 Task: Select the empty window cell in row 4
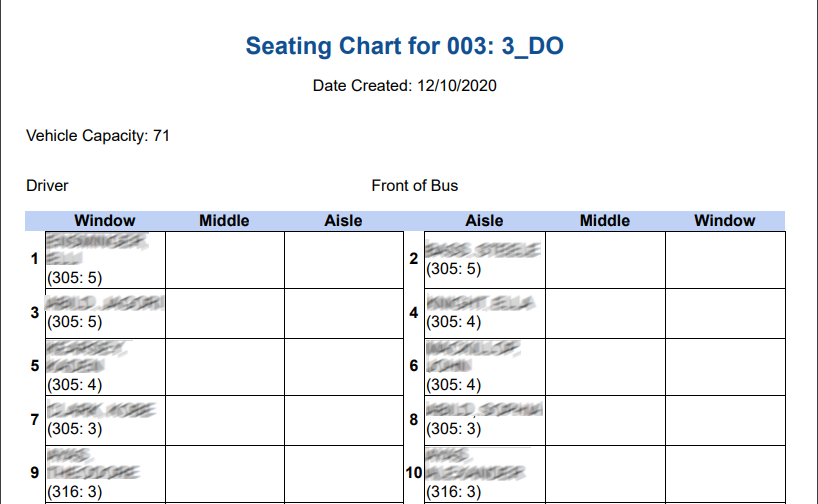click(725, 313)
